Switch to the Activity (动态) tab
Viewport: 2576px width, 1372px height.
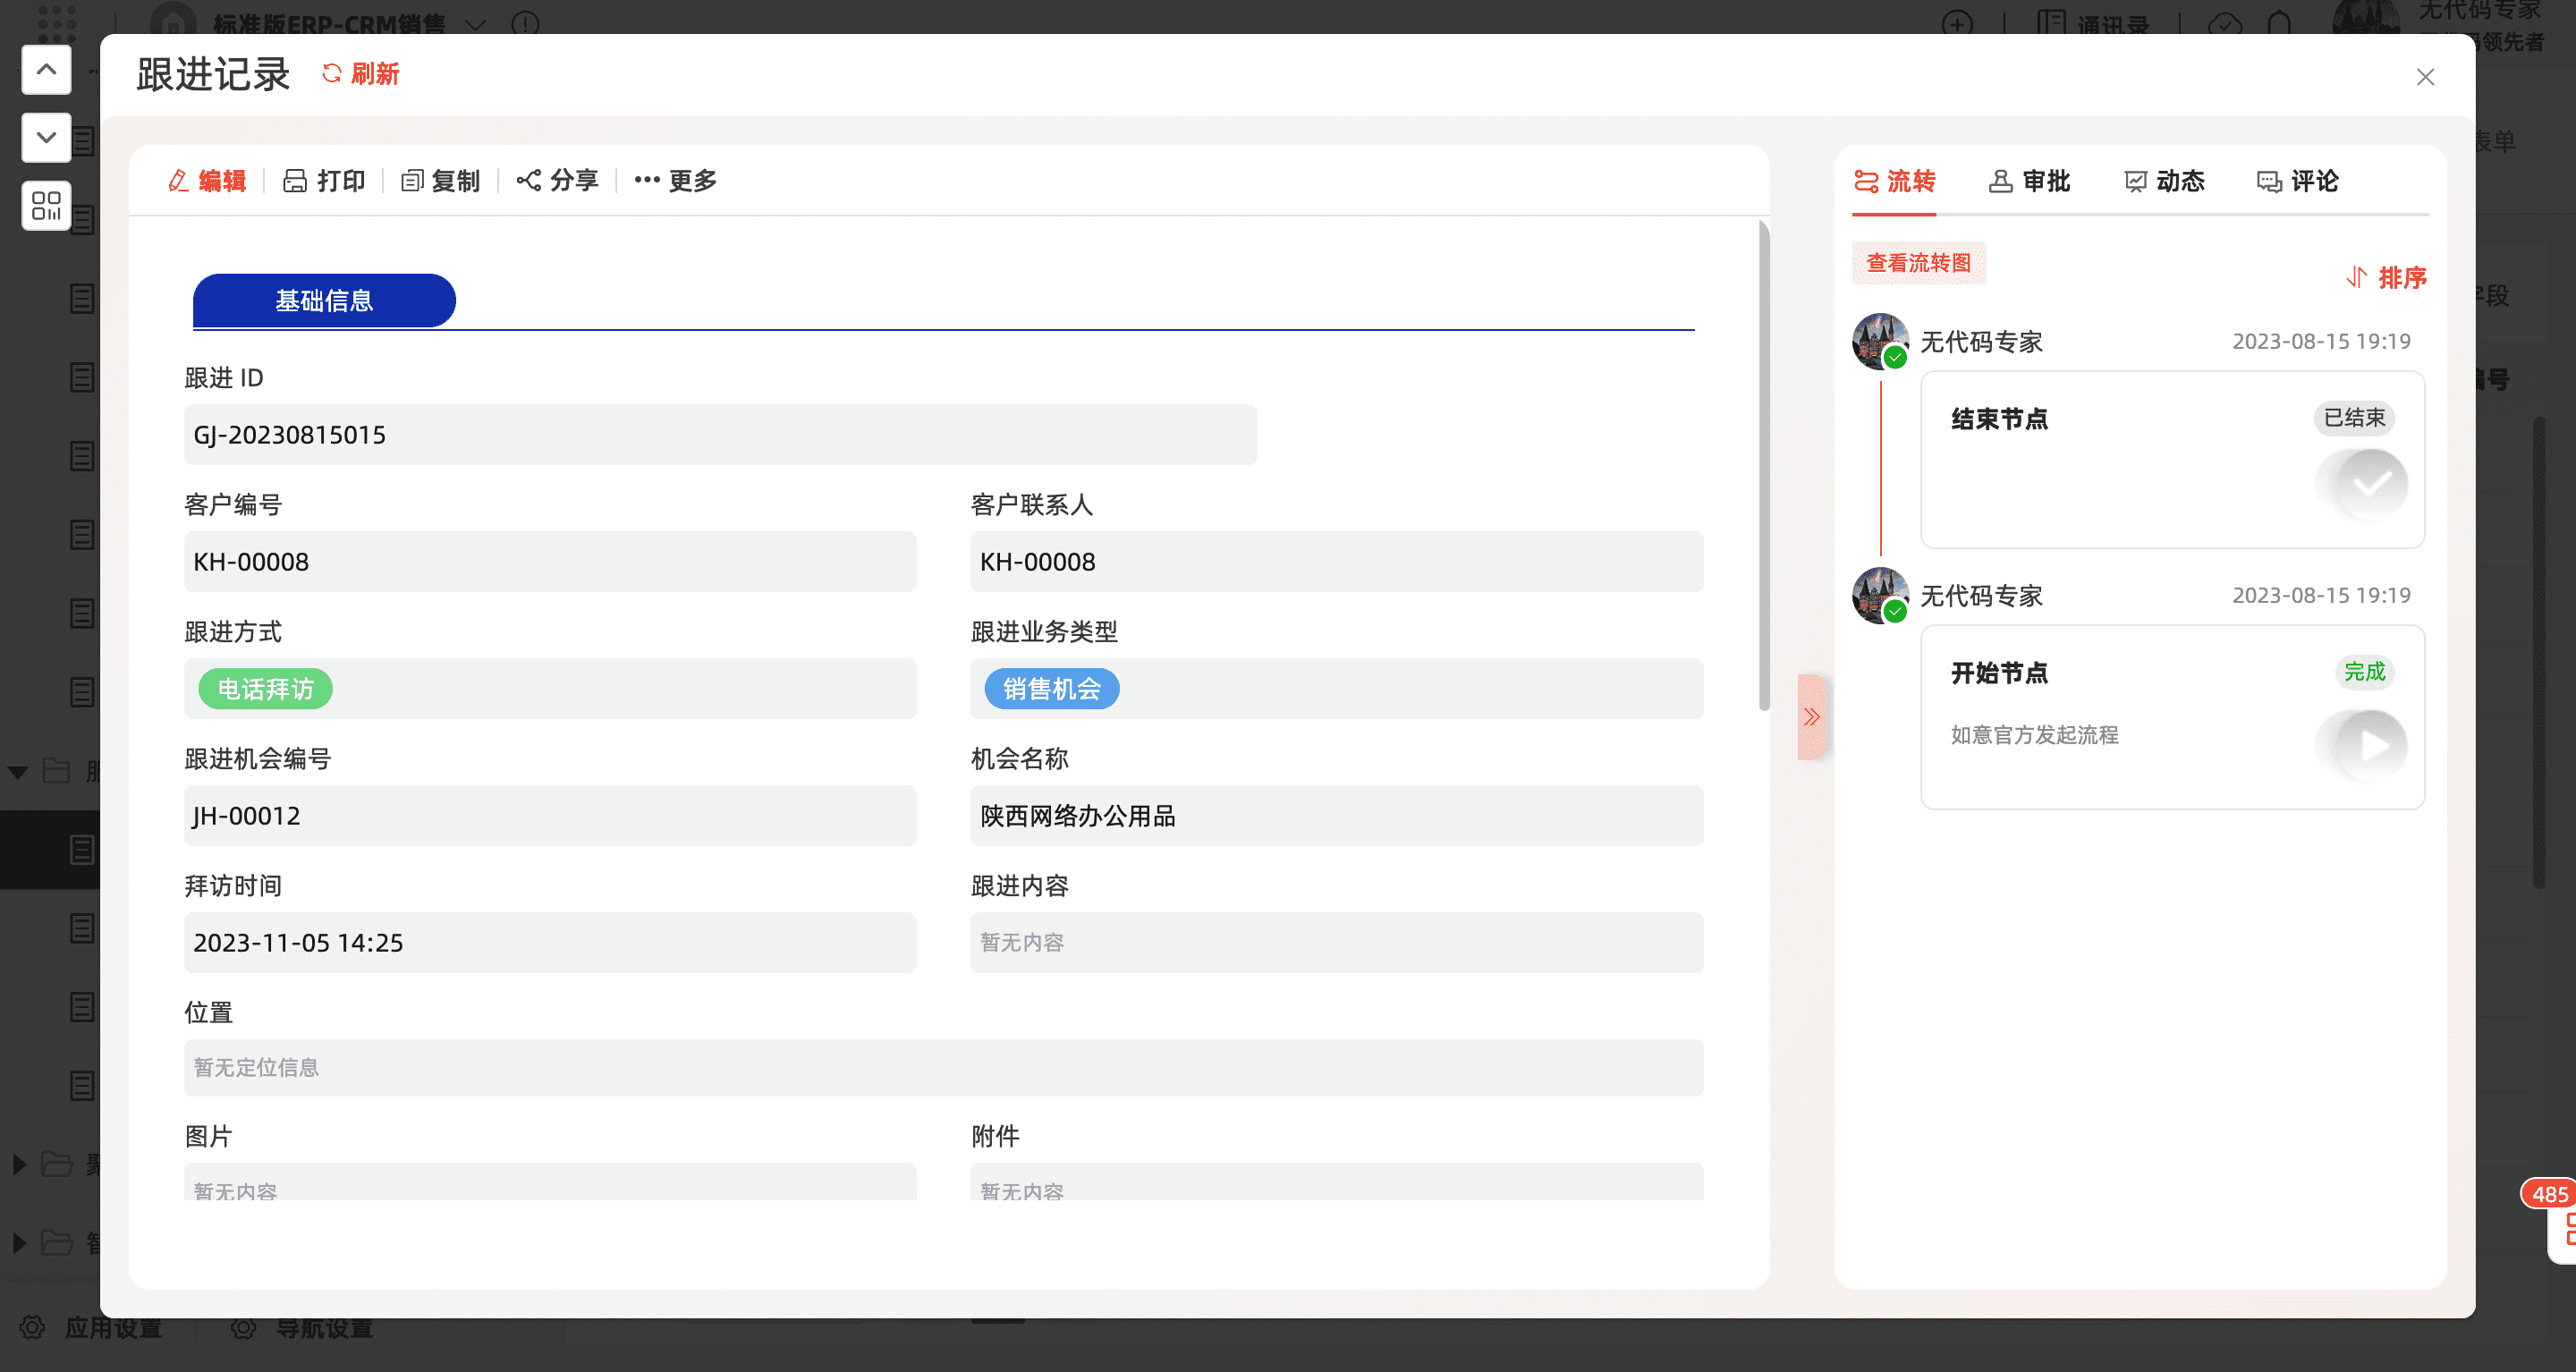pyautogui.click(x=2164, y=181)
